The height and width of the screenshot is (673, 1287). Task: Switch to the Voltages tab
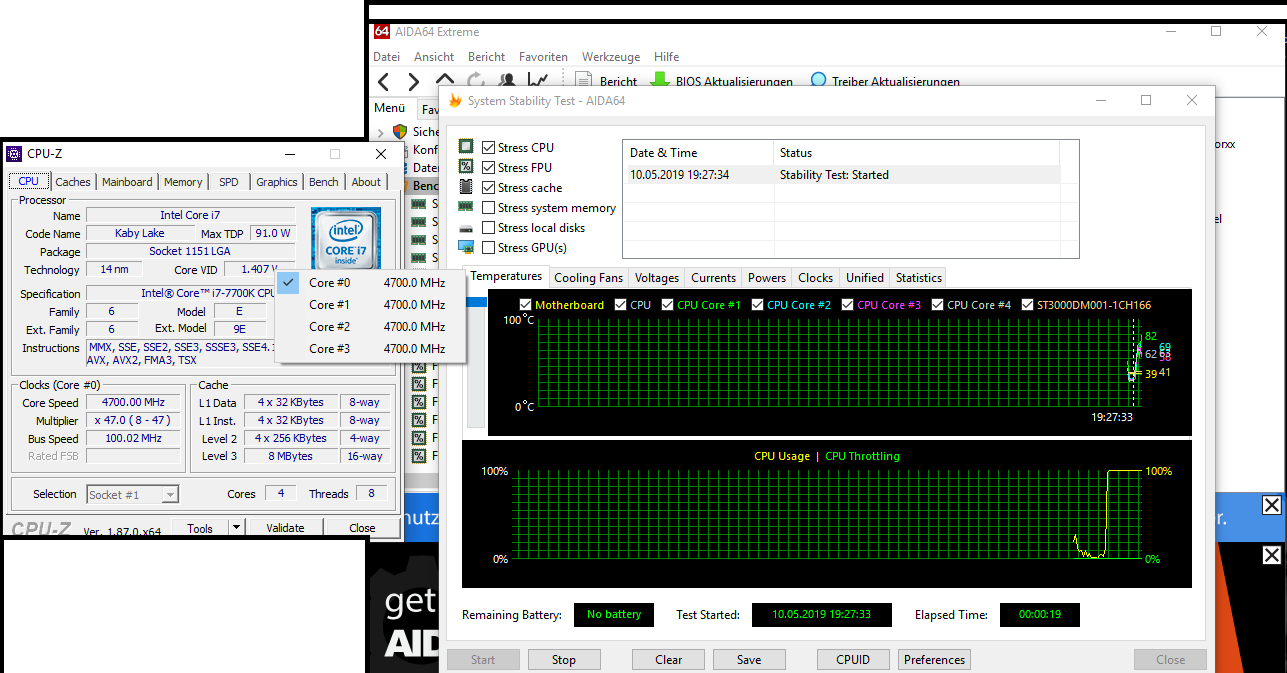click(x=657, y=278)
